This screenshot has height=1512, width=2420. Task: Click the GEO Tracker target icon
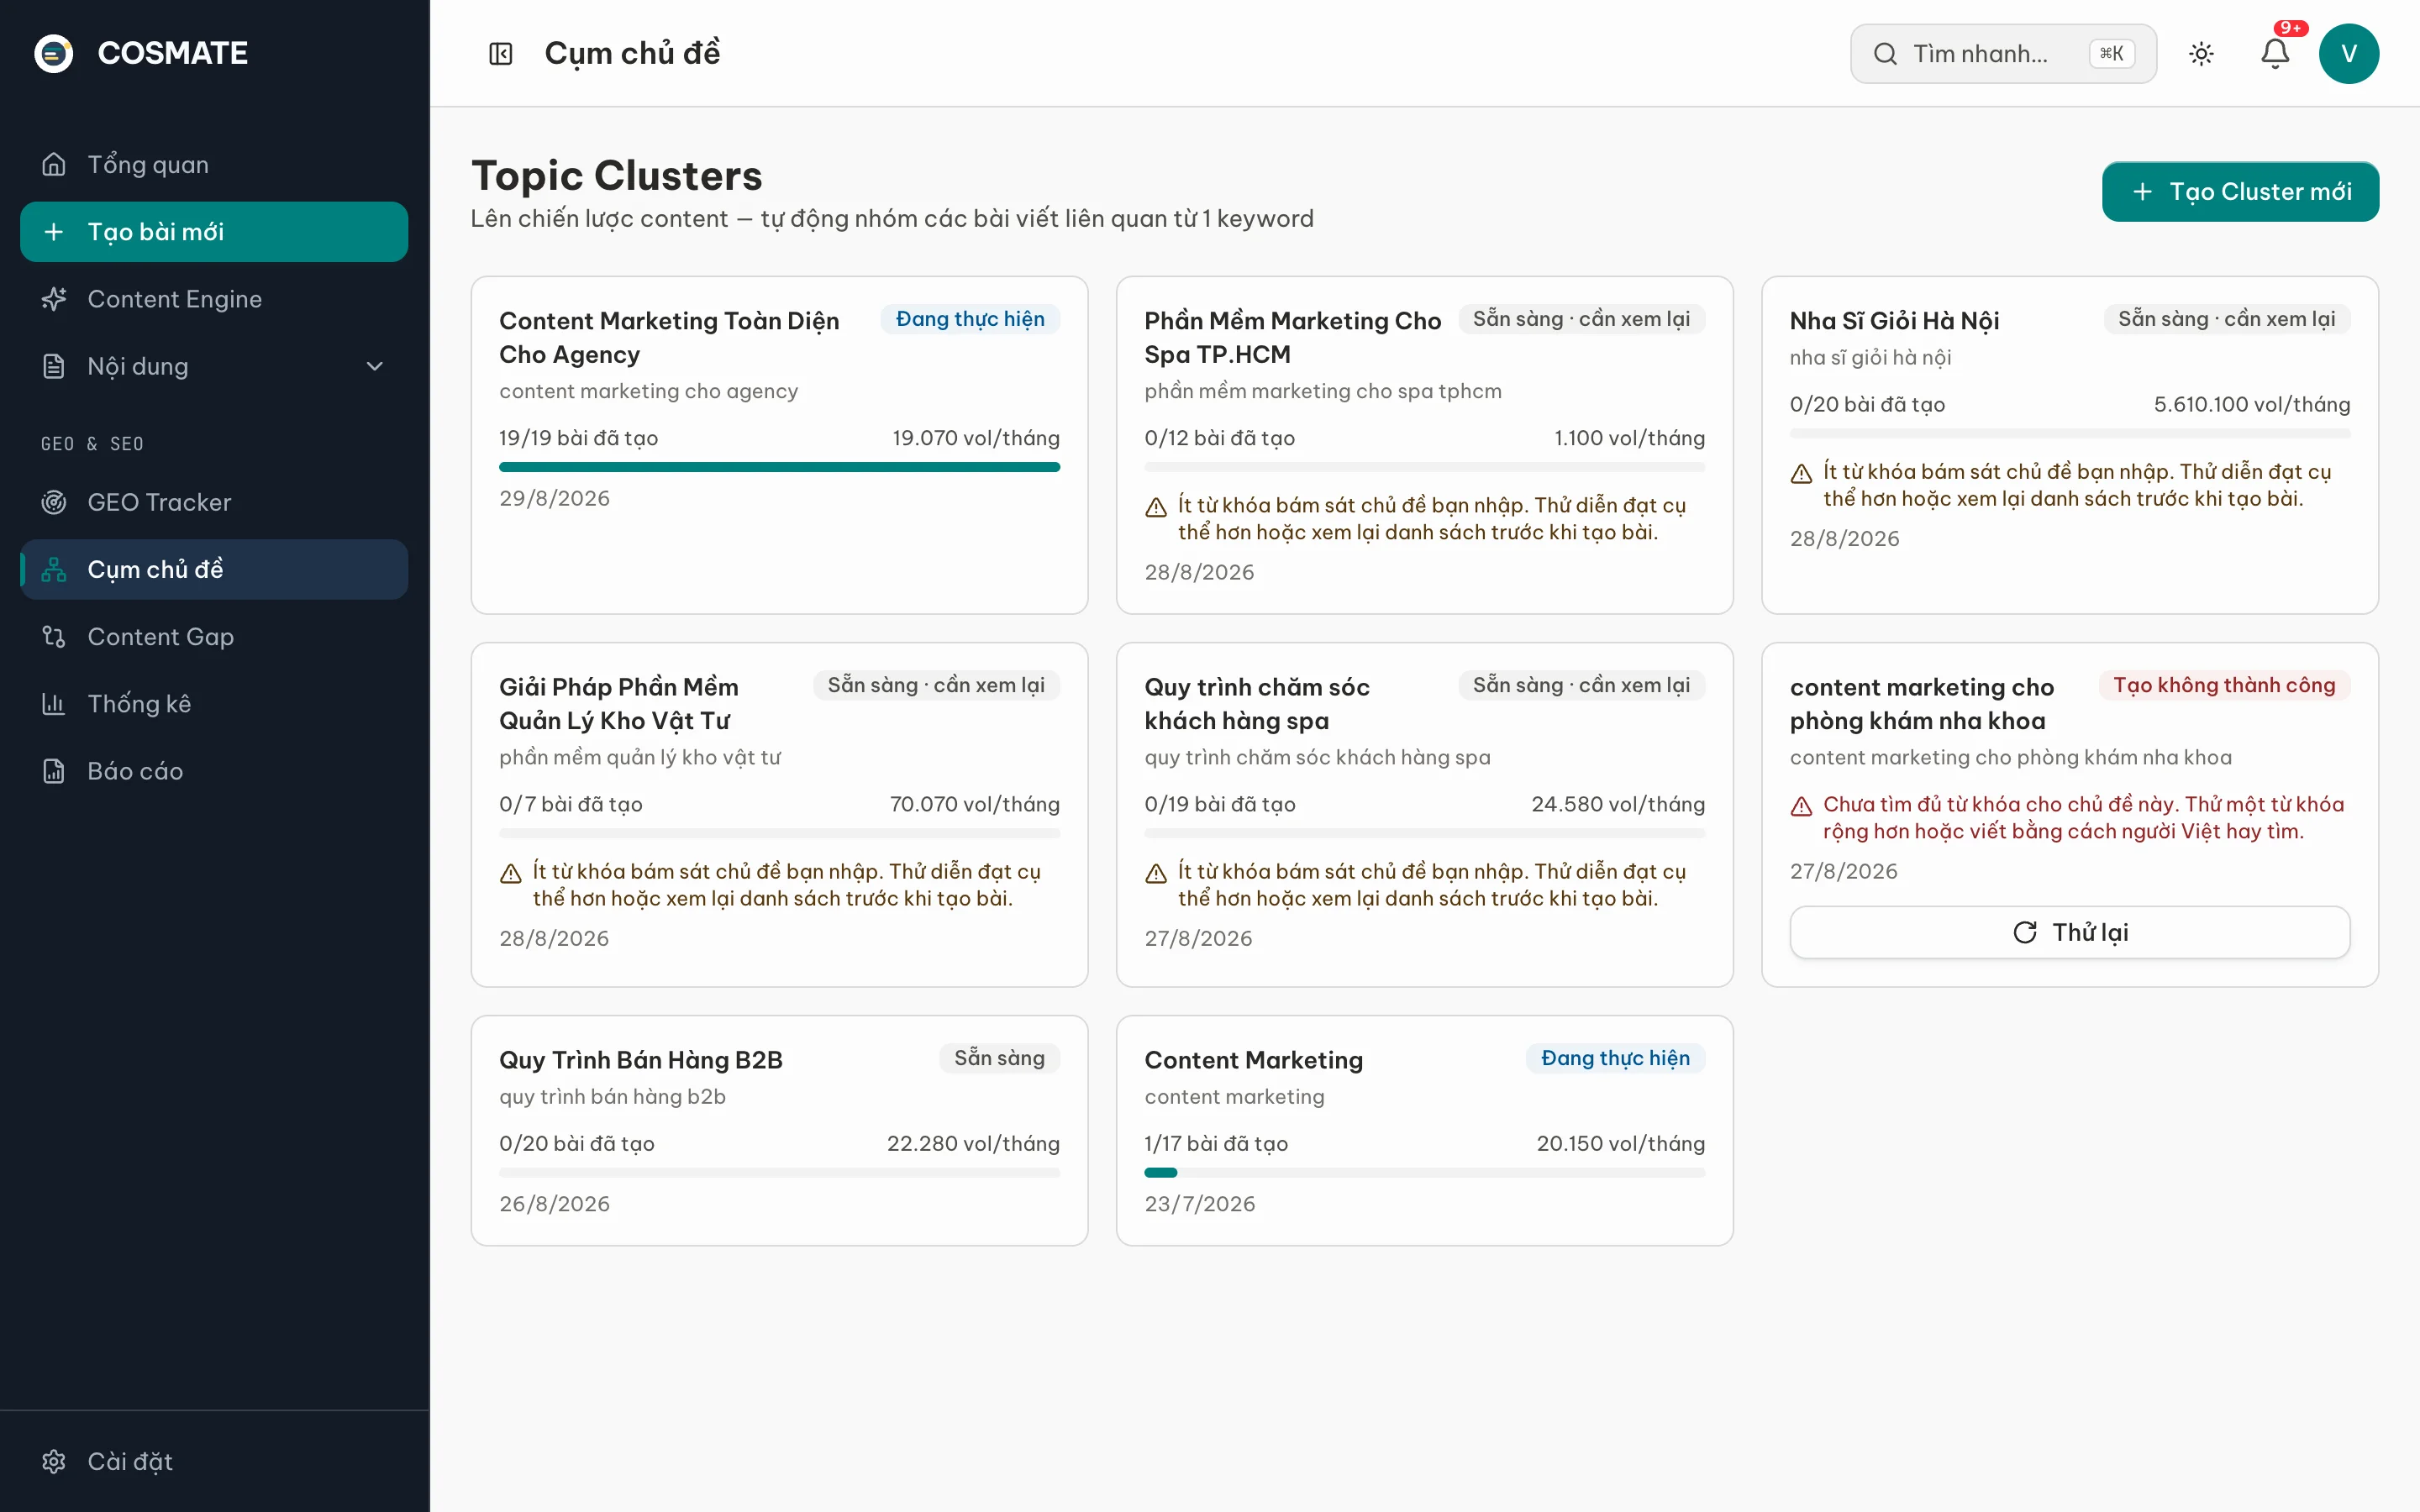[x=54, y=502]
